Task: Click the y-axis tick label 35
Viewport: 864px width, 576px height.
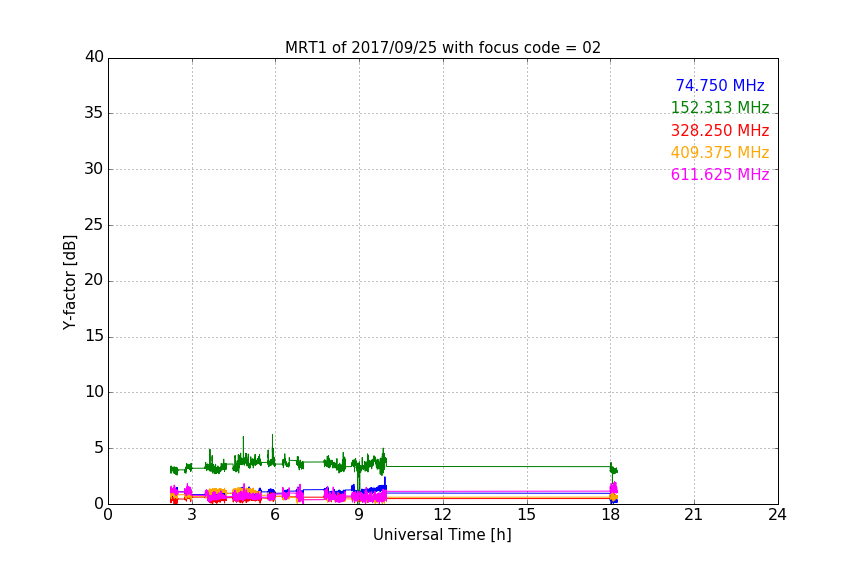Action: (x=94, y=113)
